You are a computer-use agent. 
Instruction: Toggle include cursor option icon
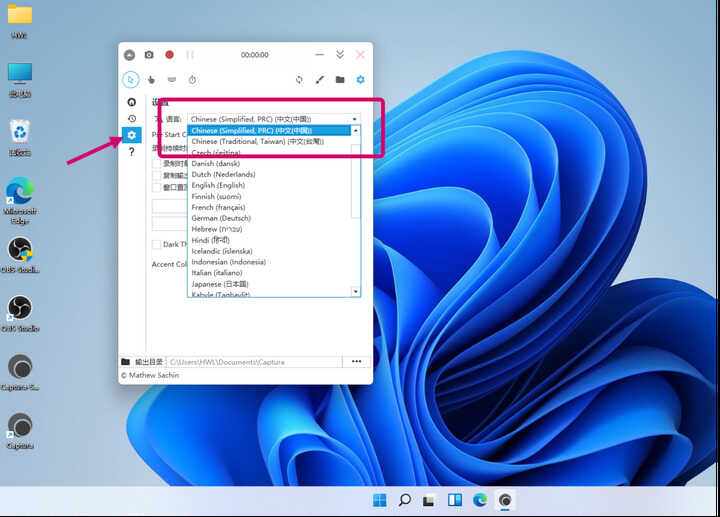tap(131, 79)
